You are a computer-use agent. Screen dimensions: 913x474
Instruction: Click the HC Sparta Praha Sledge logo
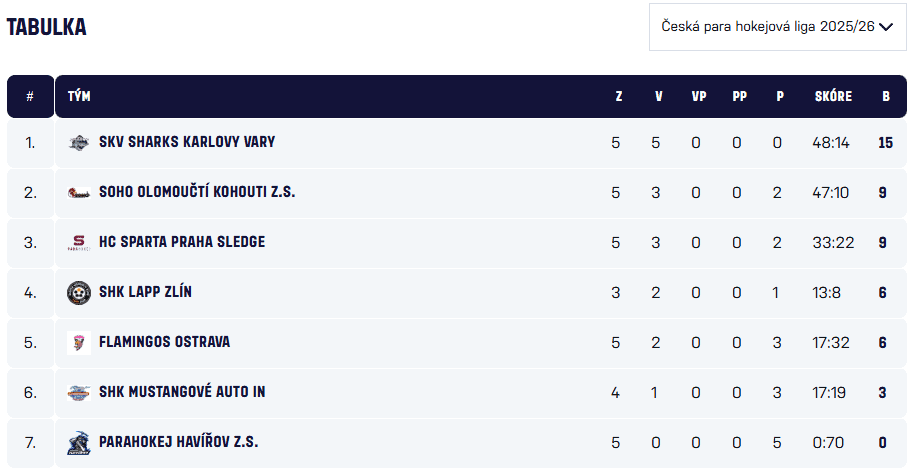[79, 243]
